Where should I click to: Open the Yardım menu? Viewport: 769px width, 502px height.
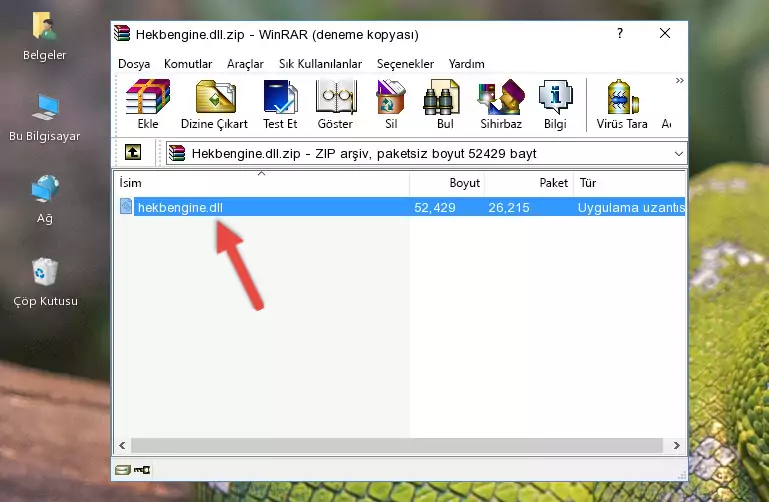pyautogui.click(x=466, y=64)
